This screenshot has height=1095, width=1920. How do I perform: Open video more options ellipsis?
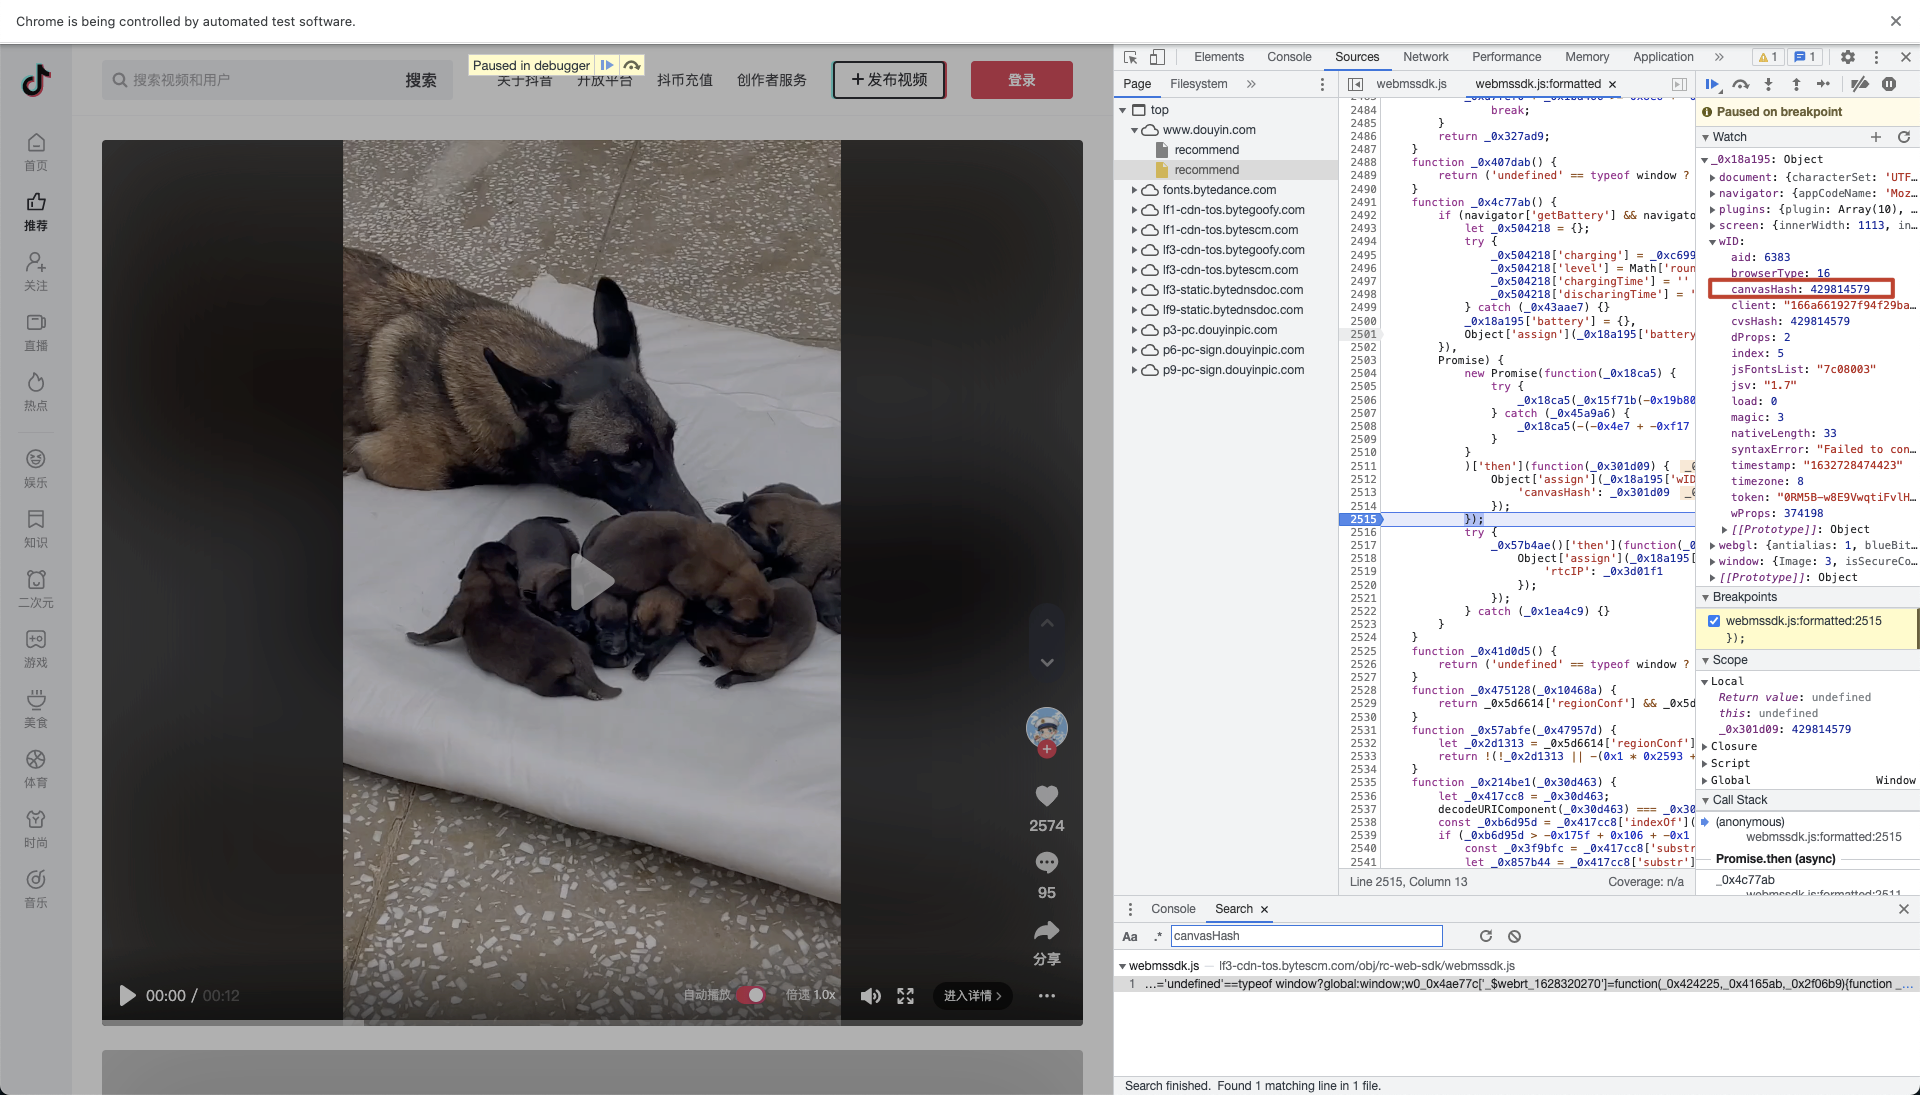coord(1046,996)
